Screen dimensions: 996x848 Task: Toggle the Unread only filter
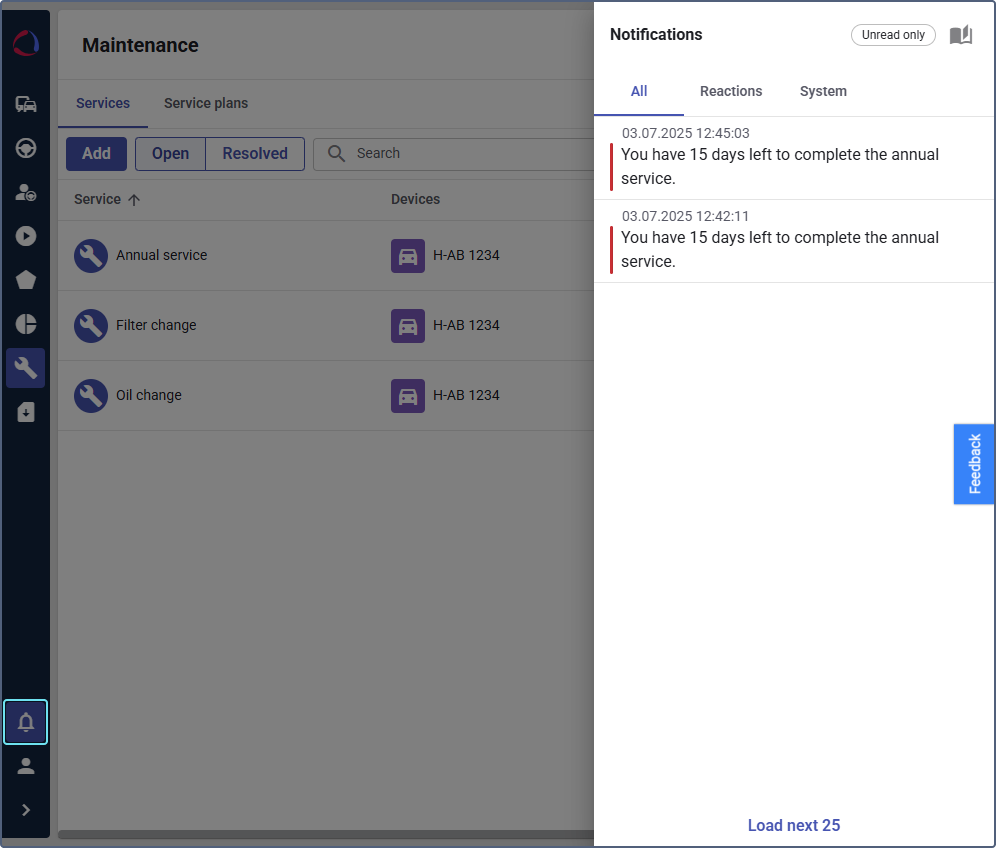point(893,35)
